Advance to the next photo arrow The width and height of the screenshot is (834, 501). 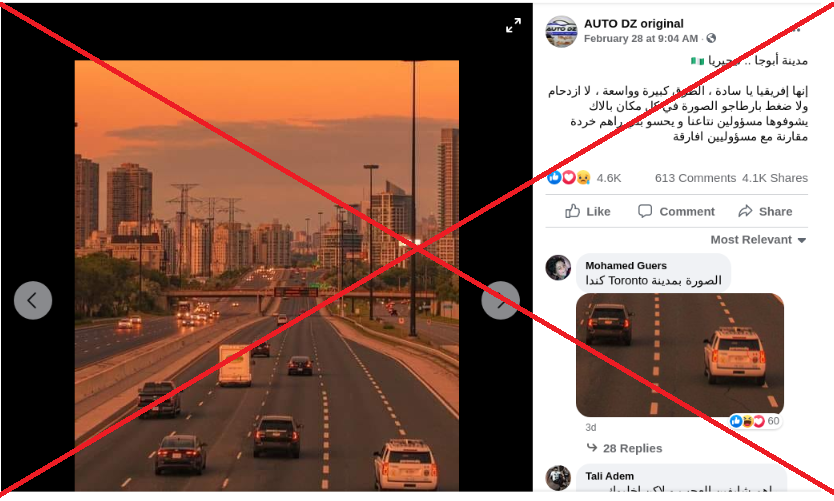(x=501, y=300)
